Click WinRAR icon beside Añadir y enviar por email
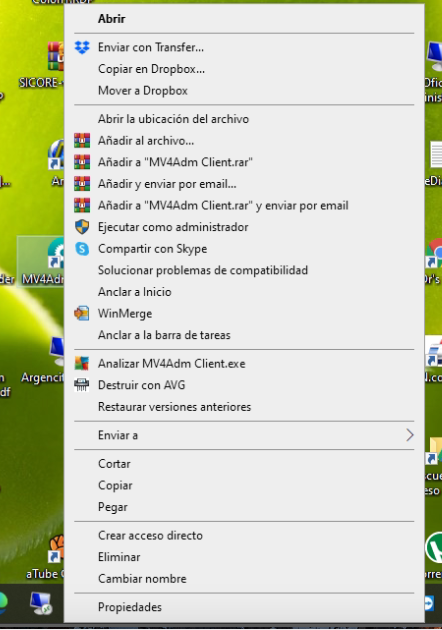This screenshot has width=442, height=630. click(82, 184)
